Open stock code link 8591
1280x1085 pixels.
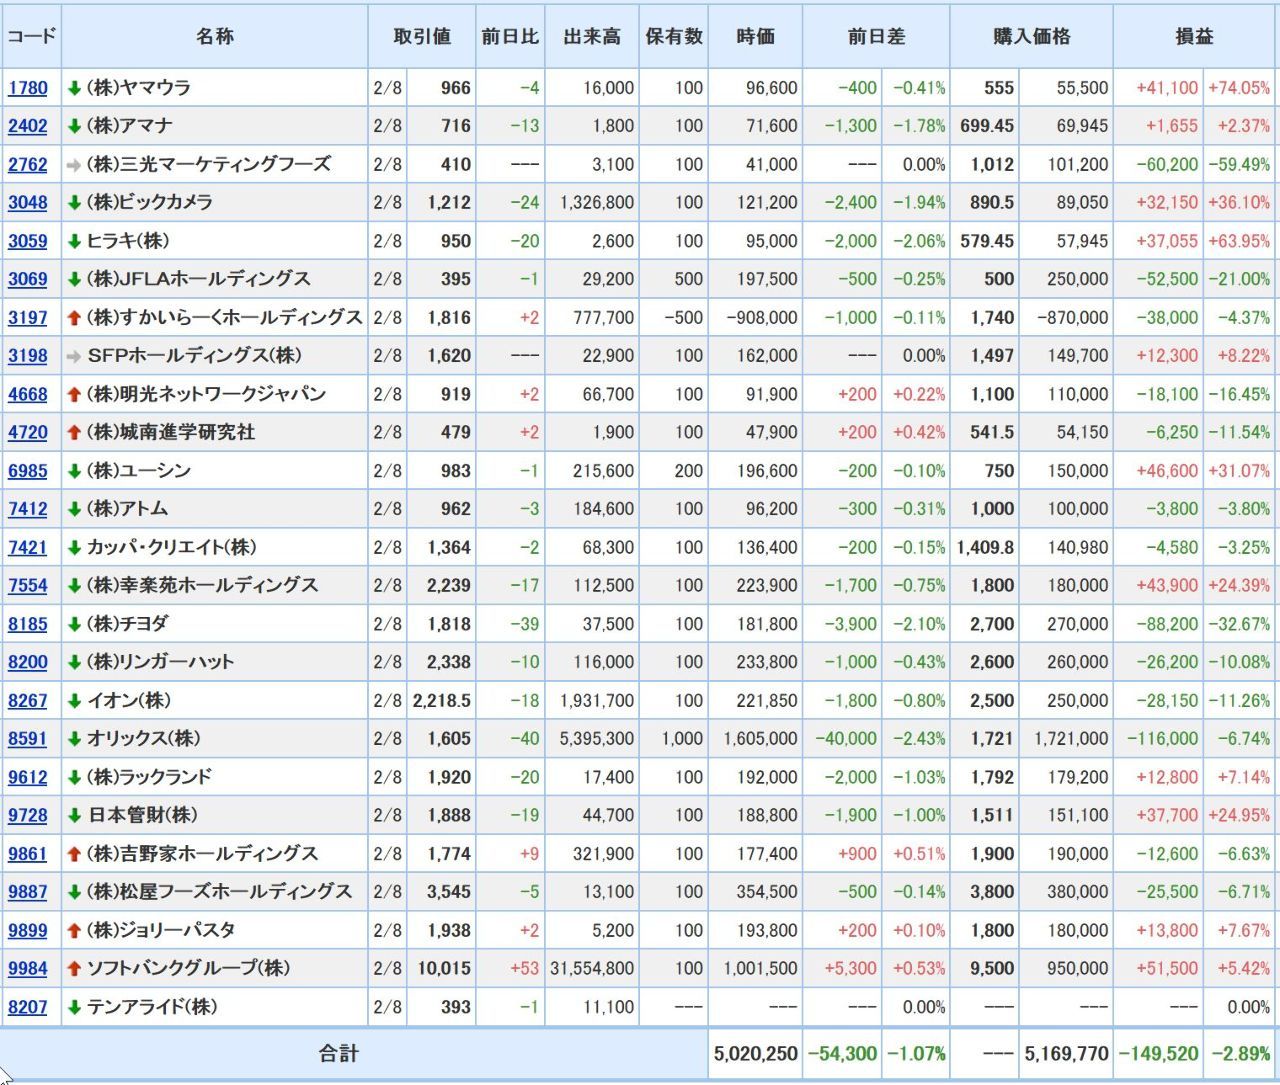(28, 739)
